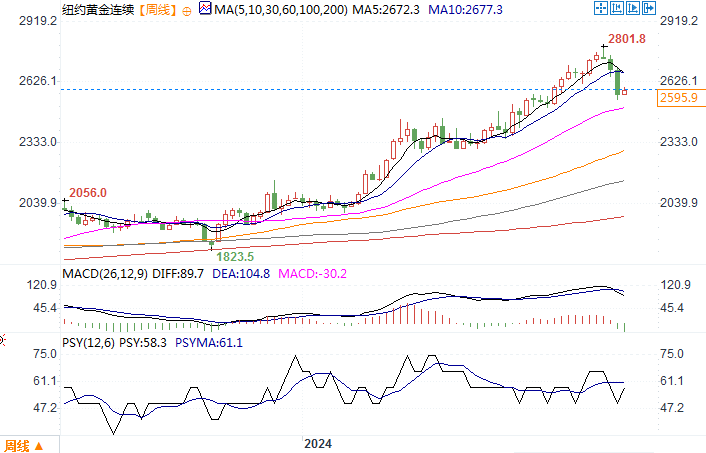Click the export chart arrow icon
This screenshot has width=706, height=453.
(649, 8)
